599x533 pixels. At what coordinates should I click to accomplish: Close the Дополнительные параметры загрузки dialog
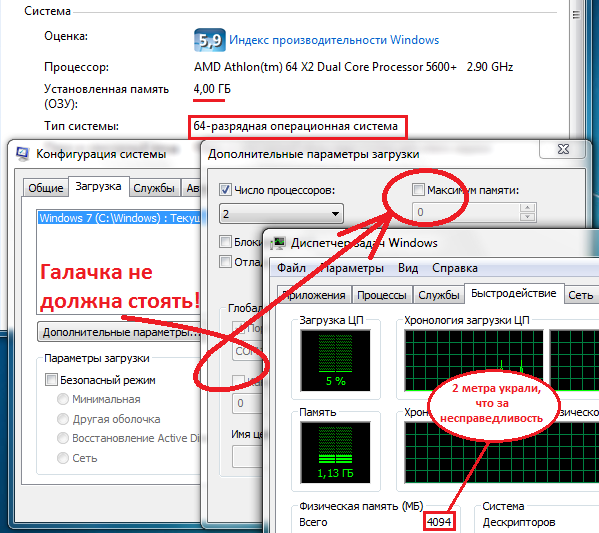click(563, 149)
